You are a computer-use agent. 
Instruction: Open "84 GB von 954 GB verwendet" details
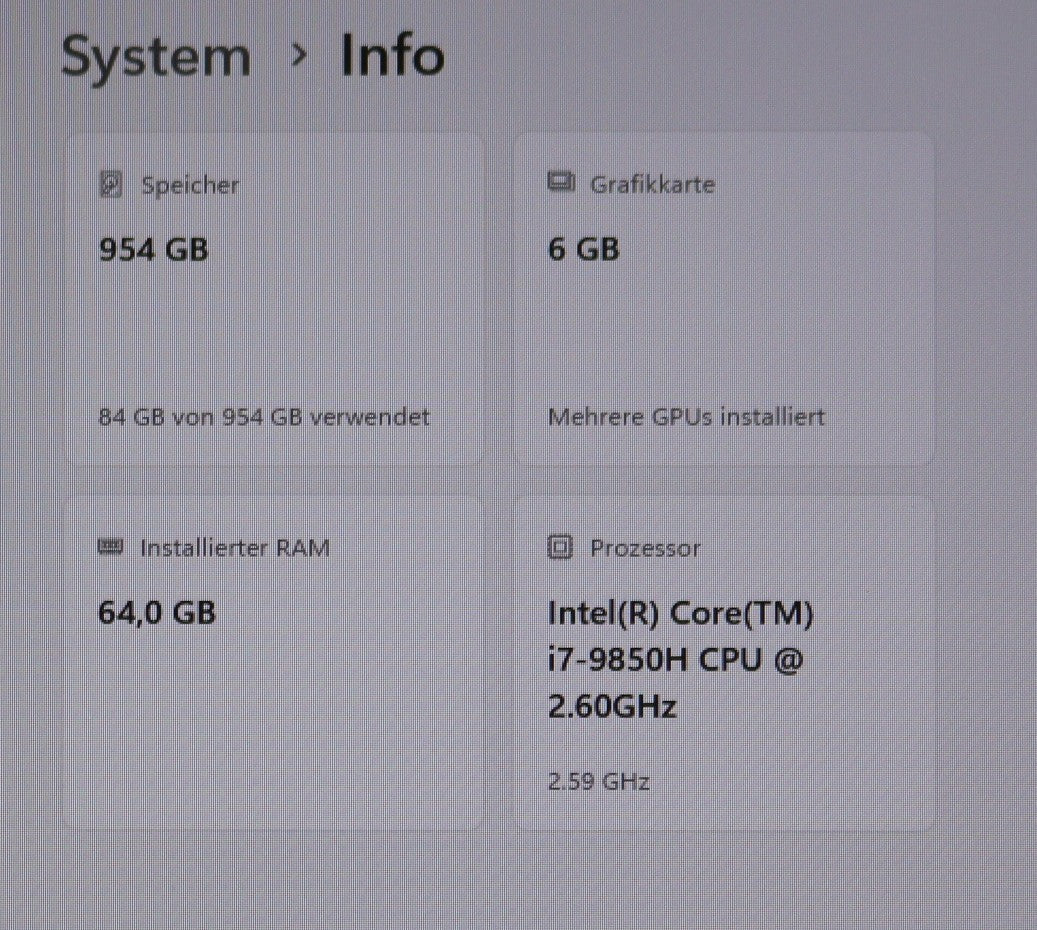(x=264, y=416)
